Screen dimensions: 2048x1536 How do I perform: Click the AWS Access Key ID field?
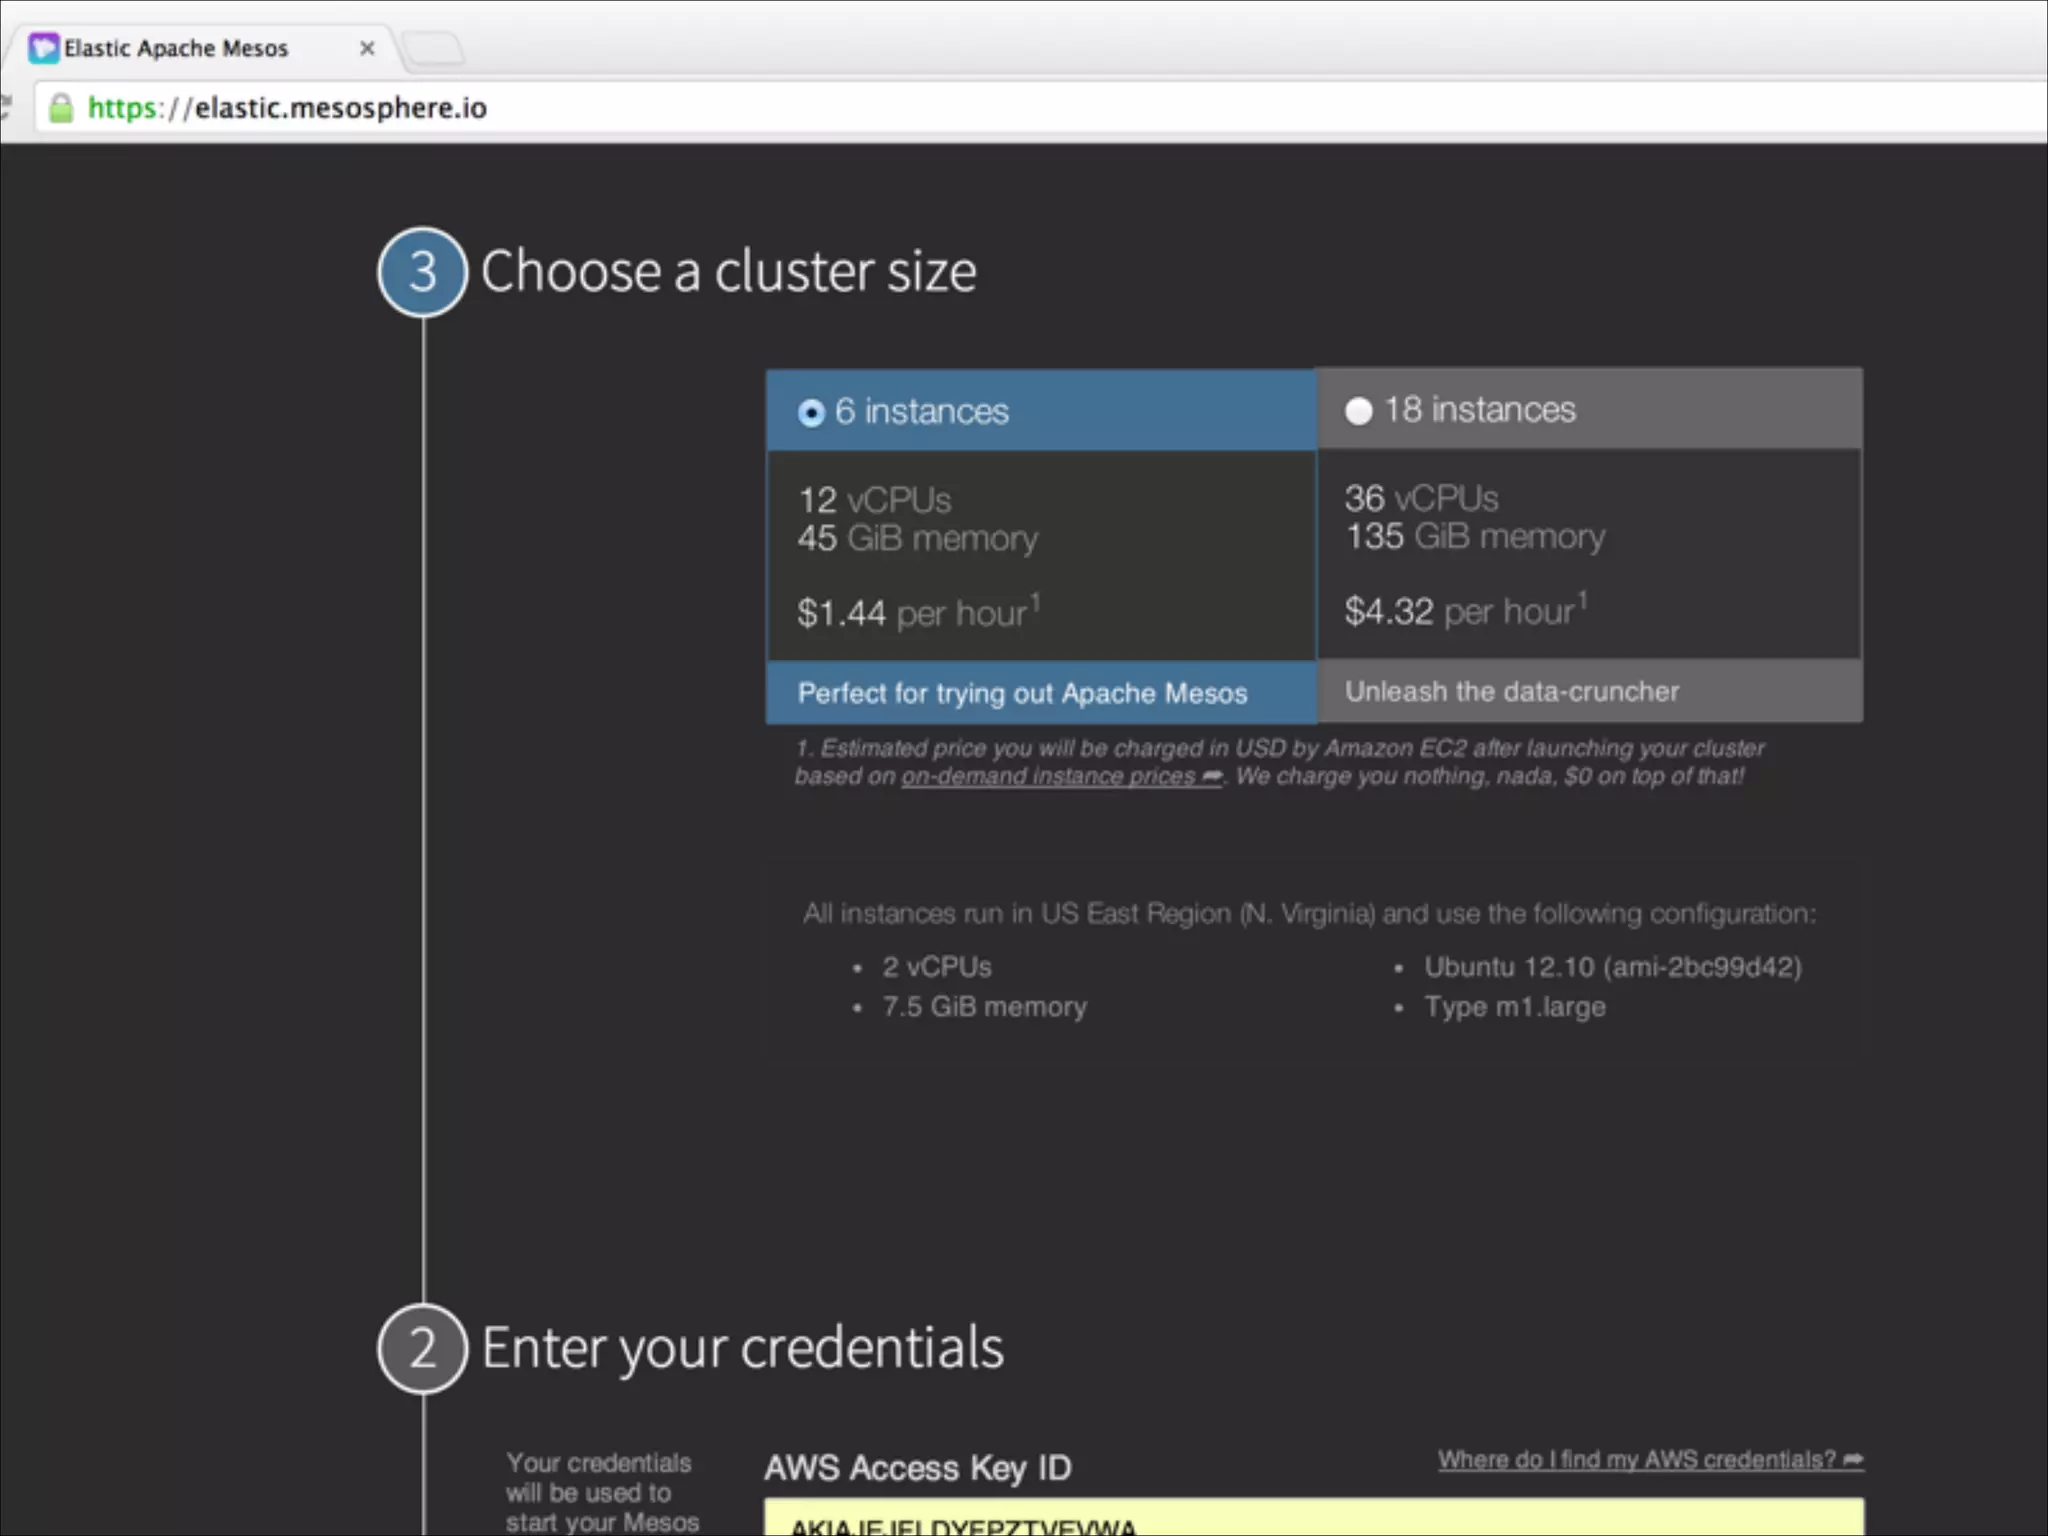(1313, 1518)
